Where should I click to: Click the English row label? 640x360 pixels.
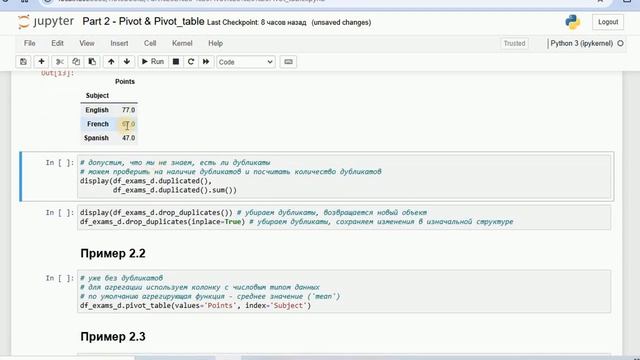point(97,110)
